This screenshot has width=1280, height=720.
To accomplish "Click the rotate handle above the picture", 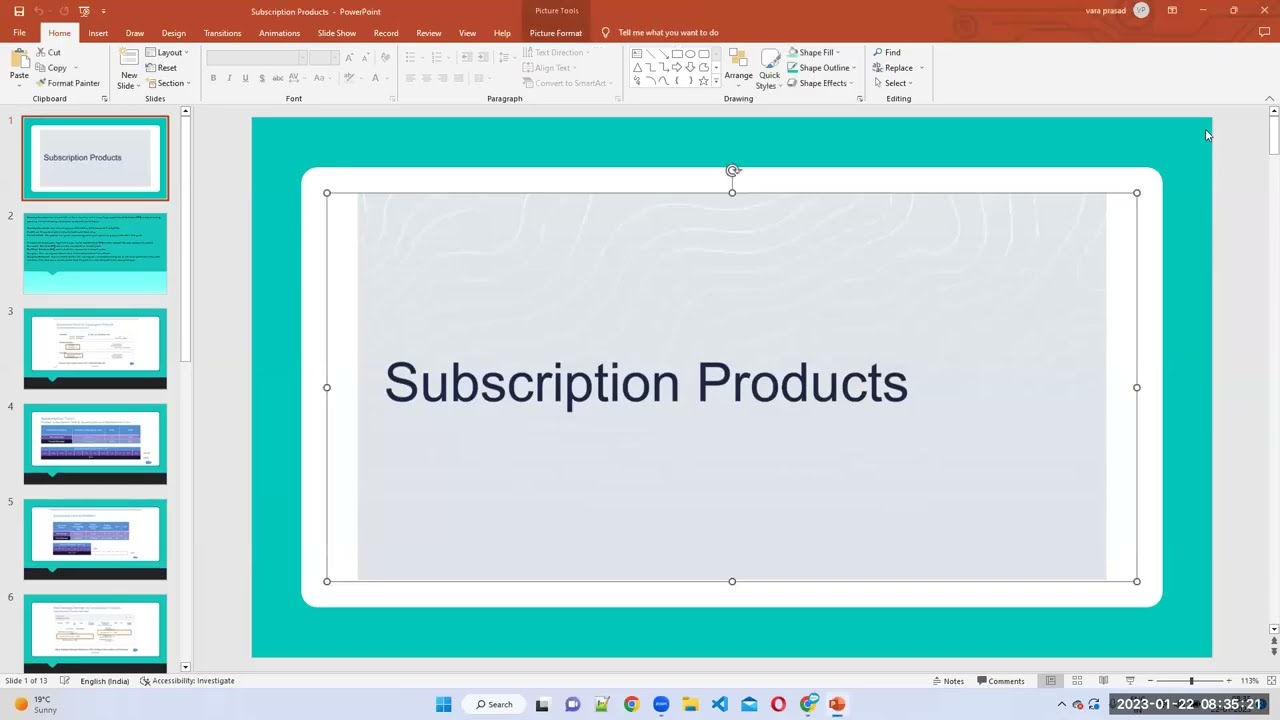I will point(733,171).
